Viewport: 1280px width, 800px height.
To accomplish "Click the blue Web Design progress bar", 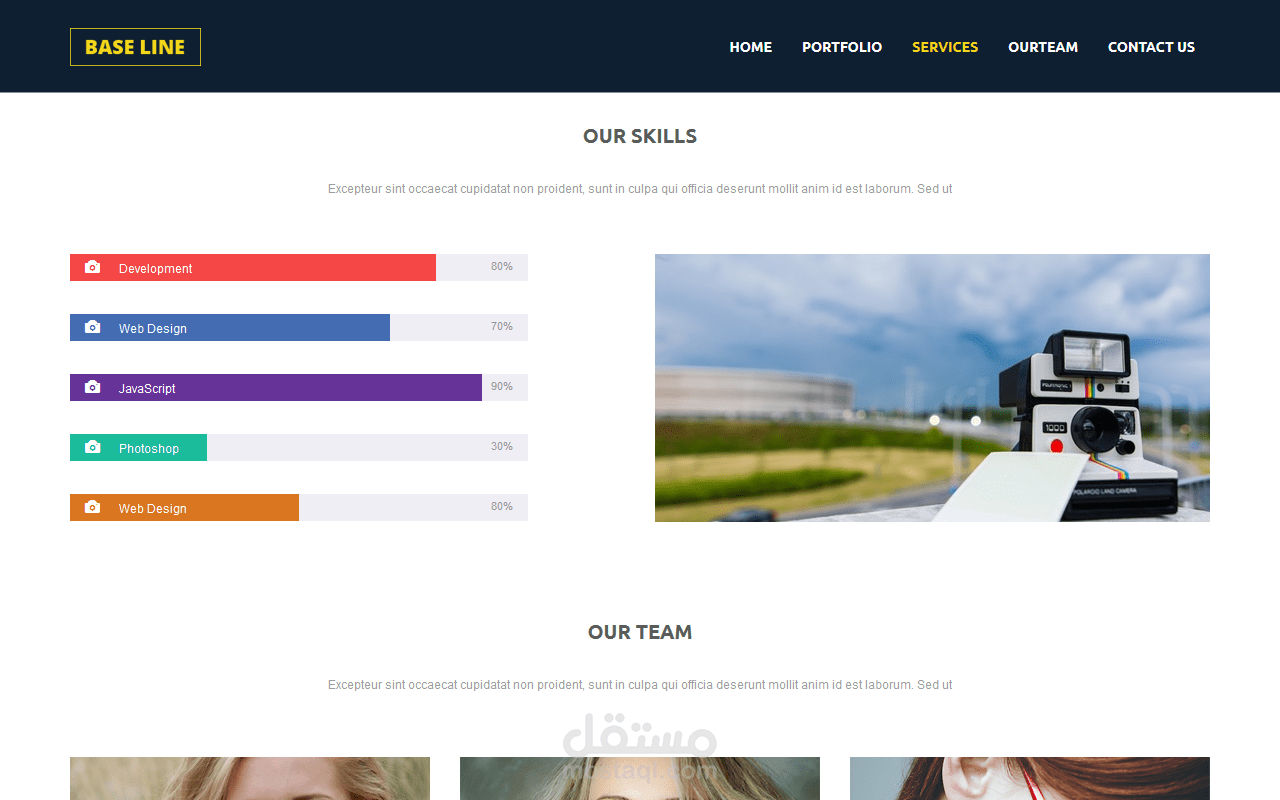I will pyautogui.click(x=230, y=327).
